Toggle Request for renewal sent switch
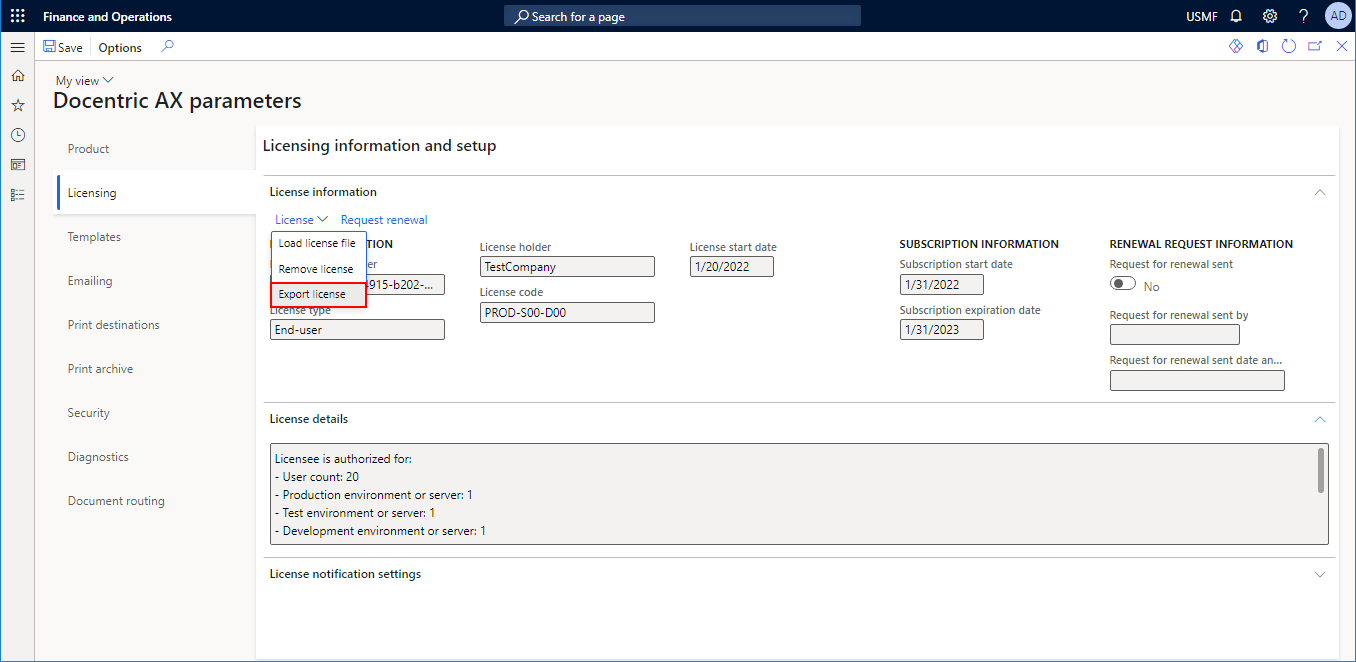Screen dimensions: 1356x662 tap(1123, 284)
